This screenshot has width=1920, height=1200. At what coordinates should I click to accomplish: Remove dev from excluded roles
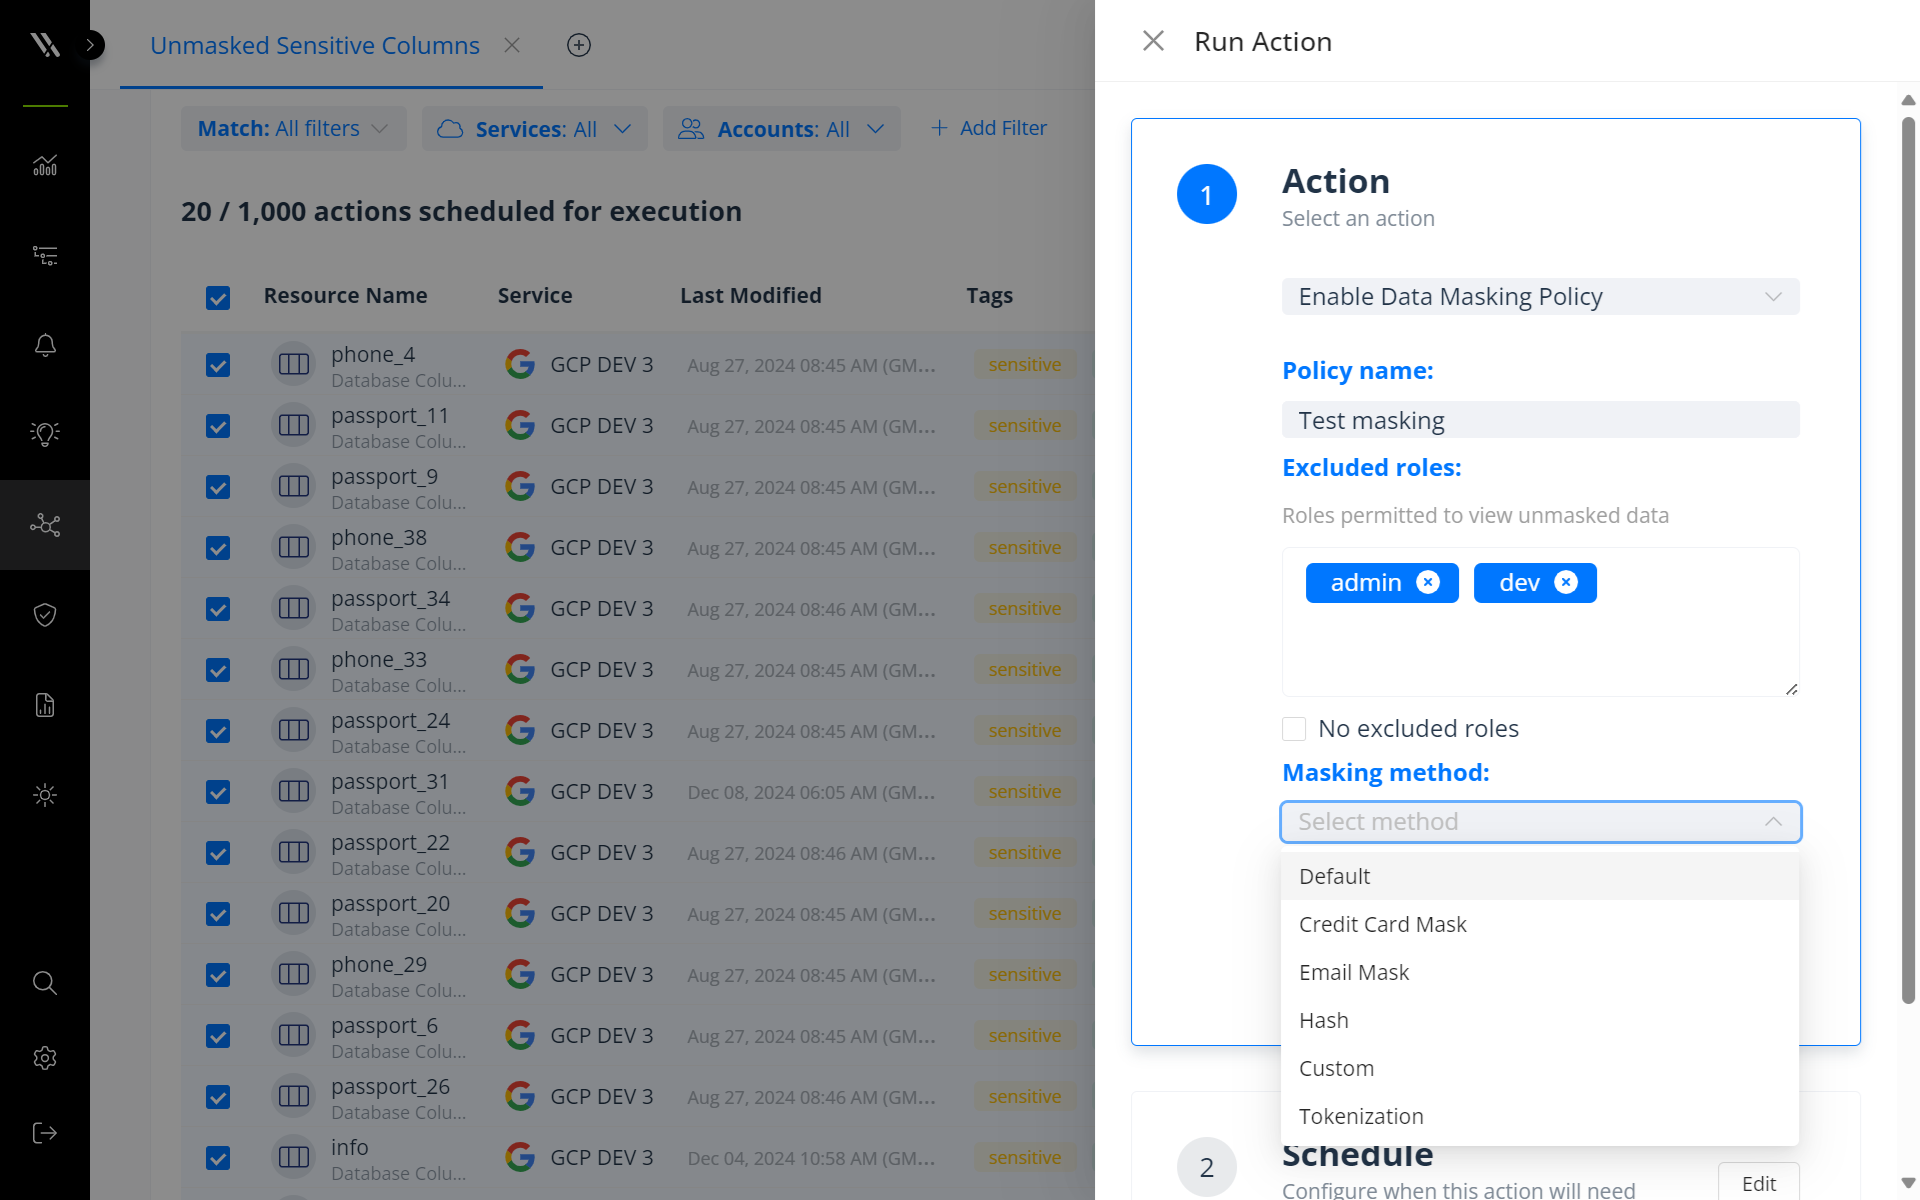(x=1566, y=582)
